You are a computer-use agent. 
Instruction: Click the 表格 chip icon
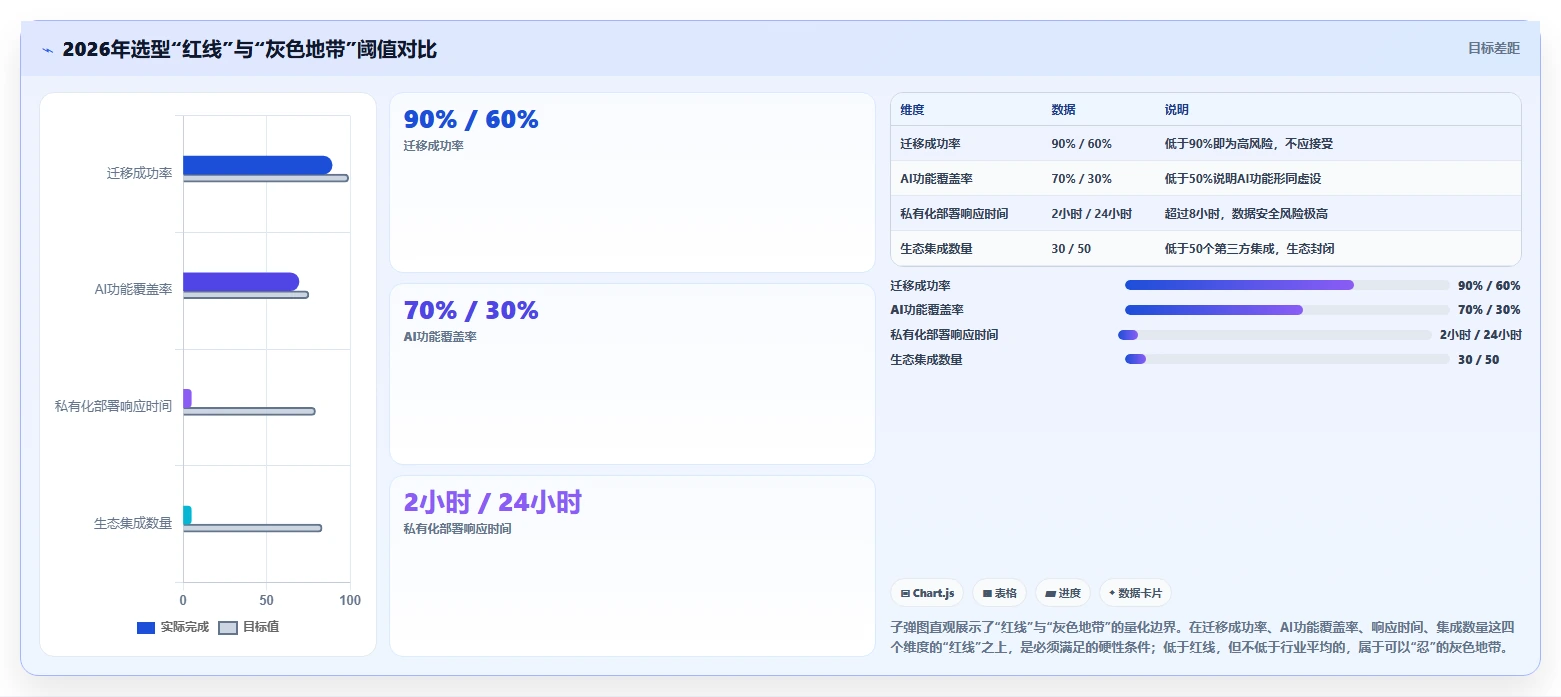[x=987, y=593]
